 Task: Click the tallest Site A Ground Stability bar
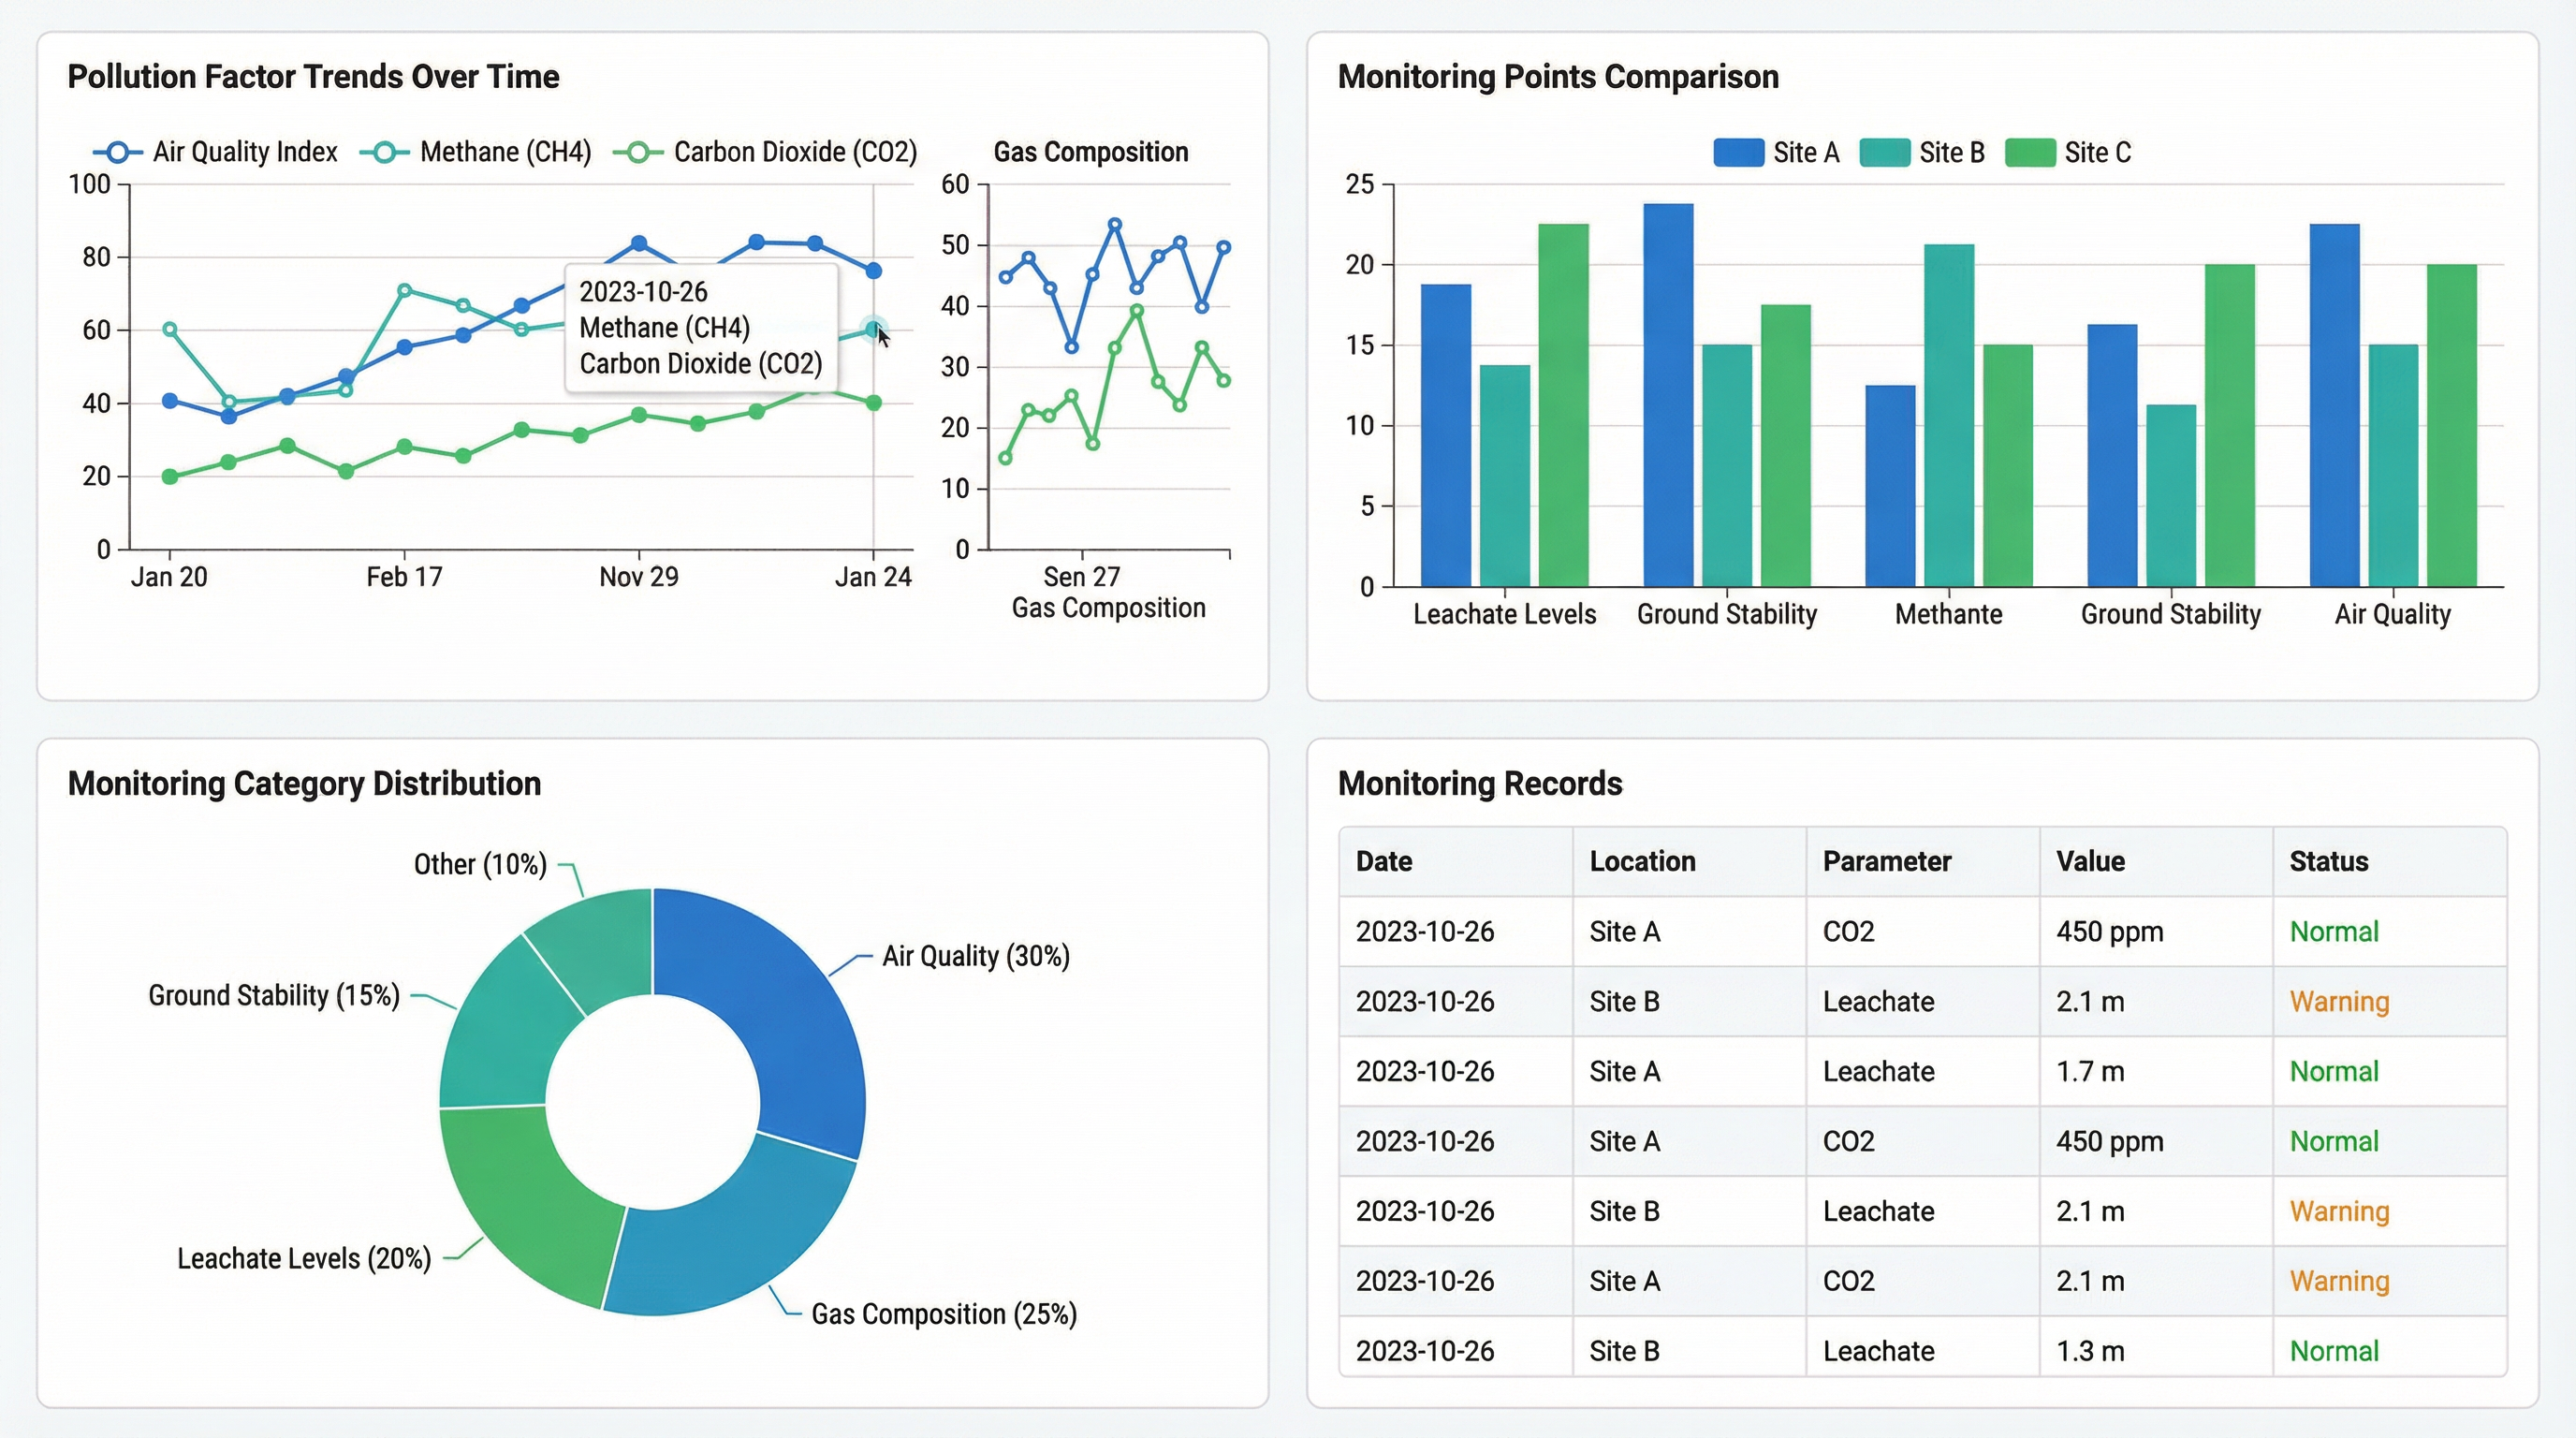tap(1668, 395)
